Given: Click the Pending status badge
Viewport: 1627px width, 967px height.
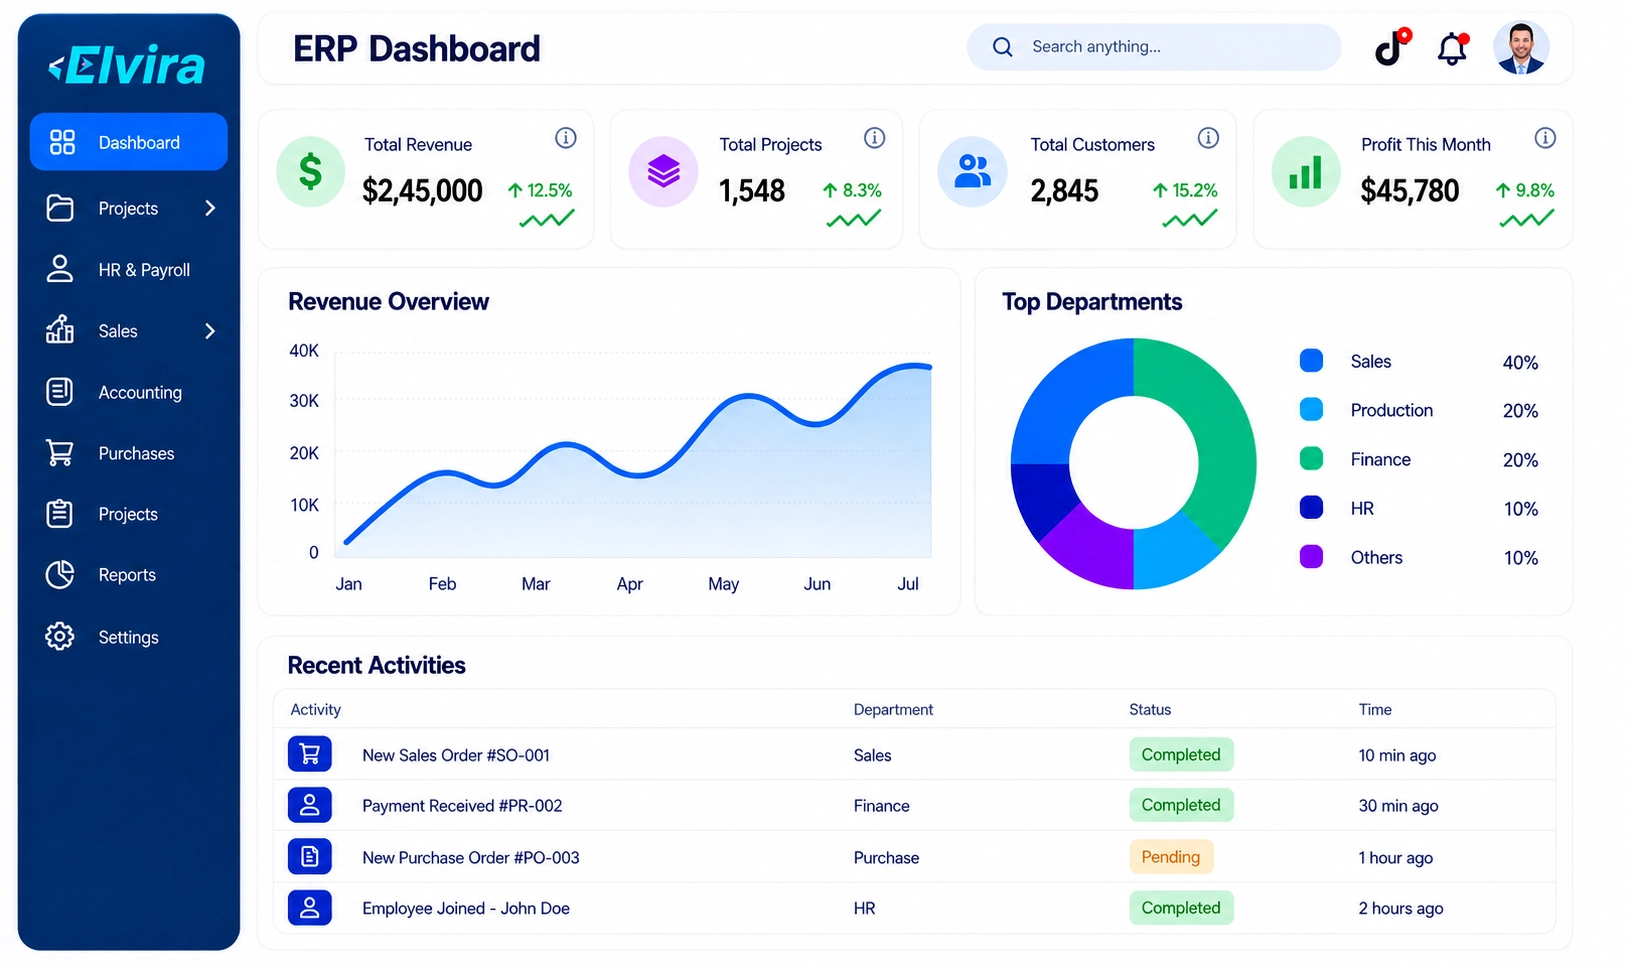Looking at the screenshot, I should click(1171, 857).
